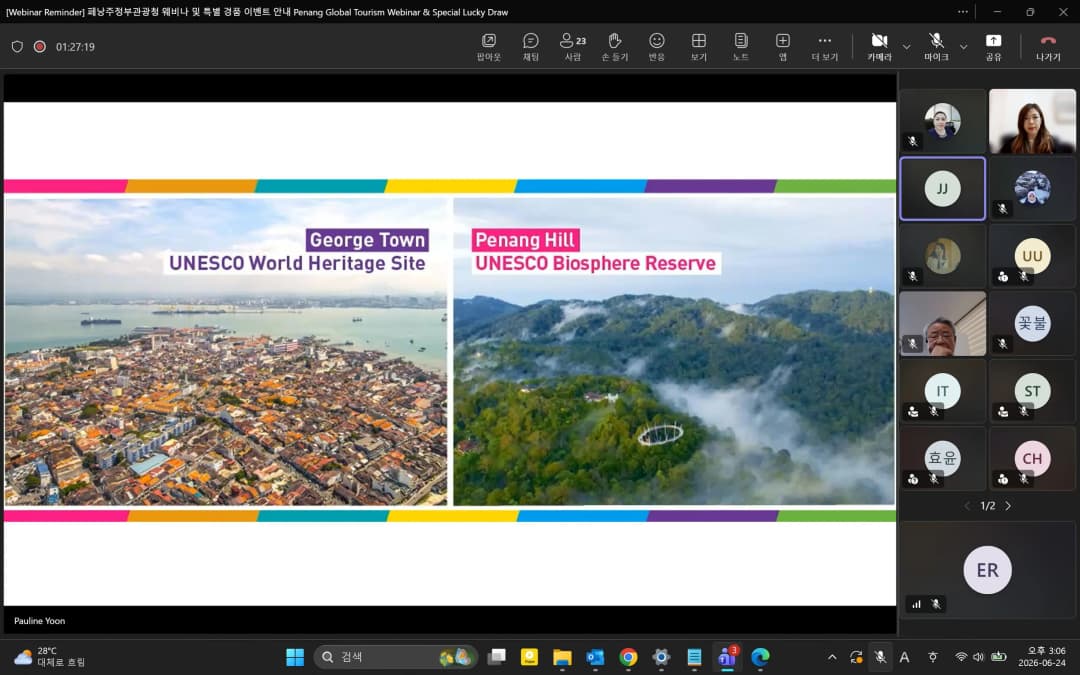
Task: Share content (공유)
Action: tap(993, 47)
